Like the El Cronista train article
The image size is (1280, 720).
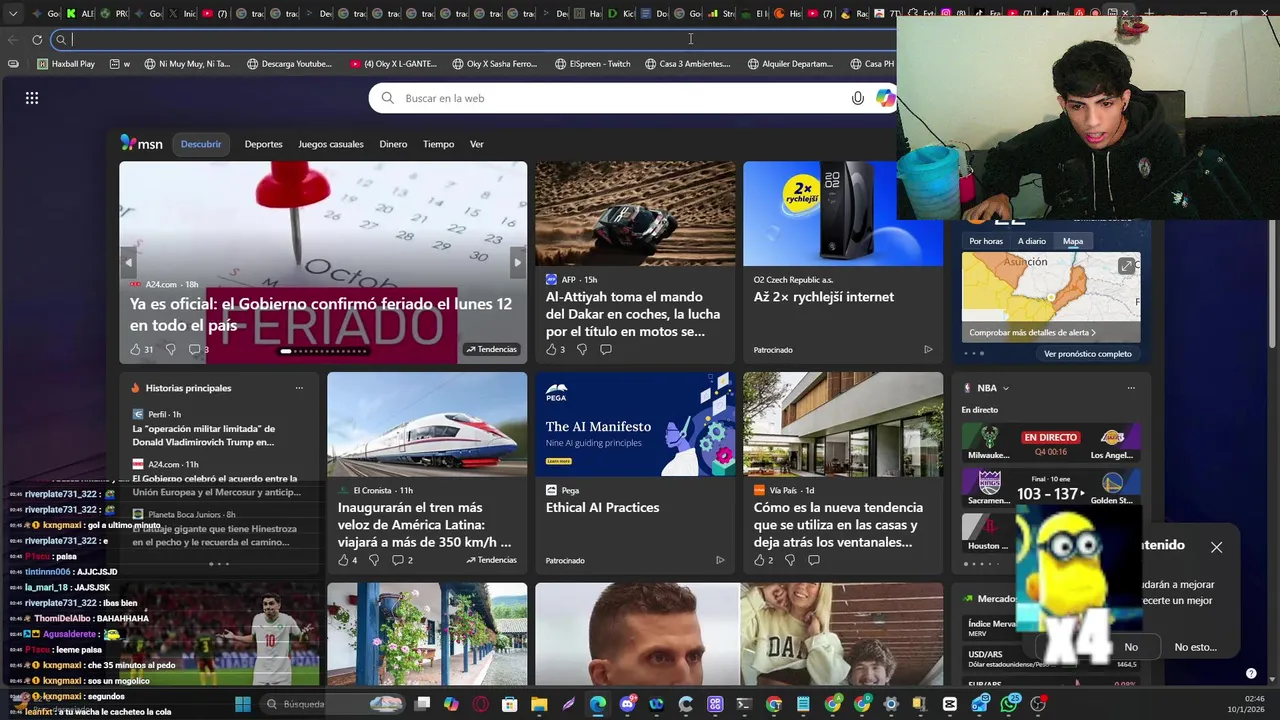point(343,560)
